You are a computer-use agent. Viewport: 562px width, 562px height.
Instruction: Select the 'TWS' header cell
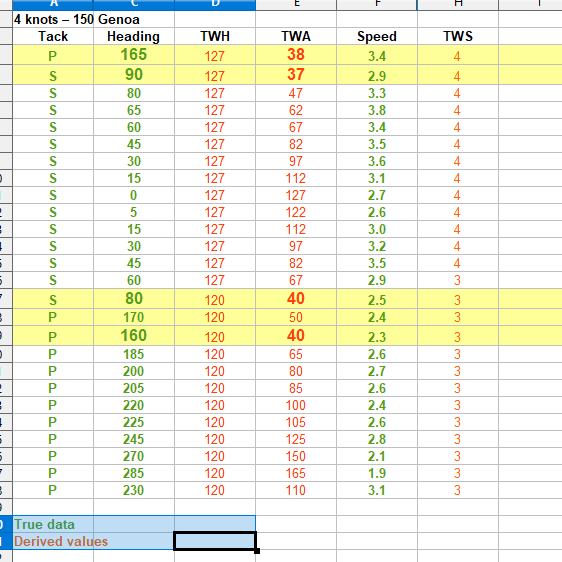point(458,36)
